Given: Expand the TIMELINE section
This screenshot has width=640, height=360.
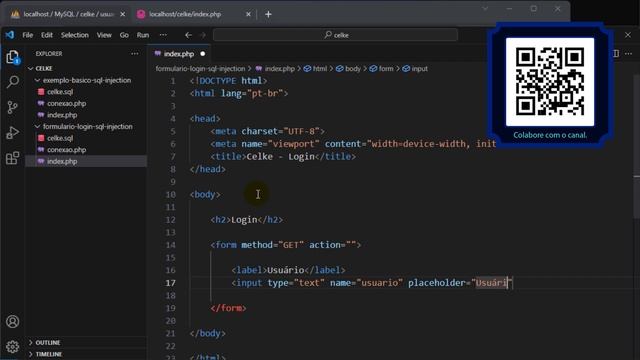Looking at the screenshot, I should [48, 354].
